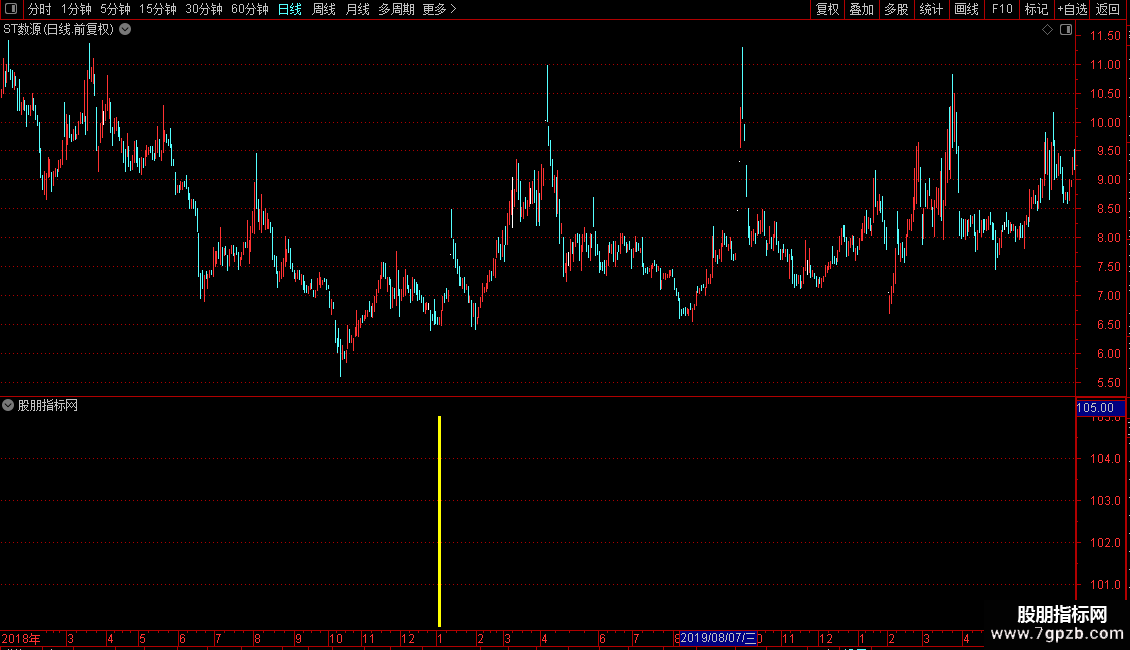
Task: Select the 1分钟 period tab
Action: coord(76,9)
